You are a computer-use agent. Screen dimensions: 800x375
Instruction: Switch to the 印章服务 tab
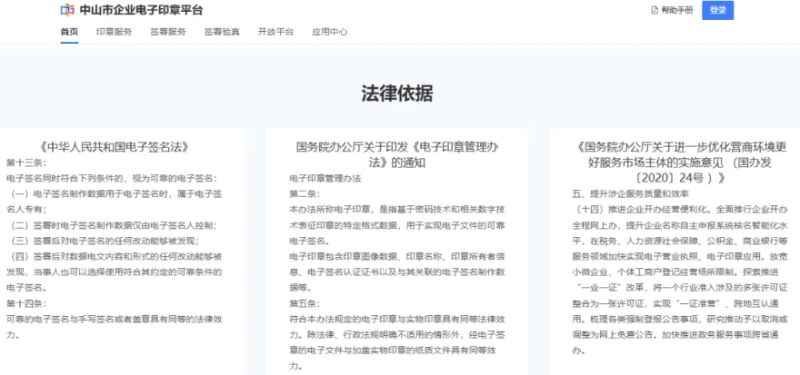click(x=114, y=32)
